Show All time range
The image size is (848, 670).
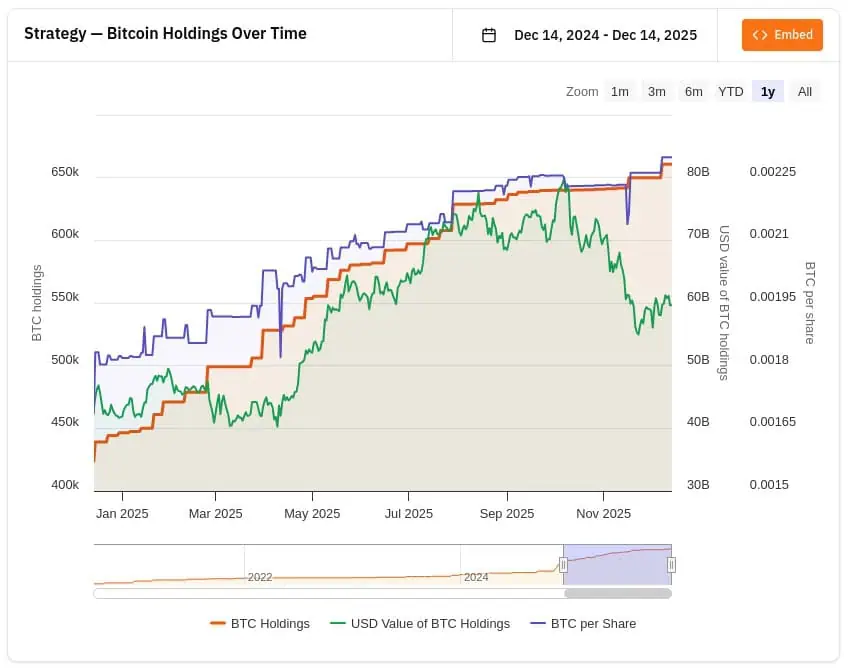tap(805, 92)
